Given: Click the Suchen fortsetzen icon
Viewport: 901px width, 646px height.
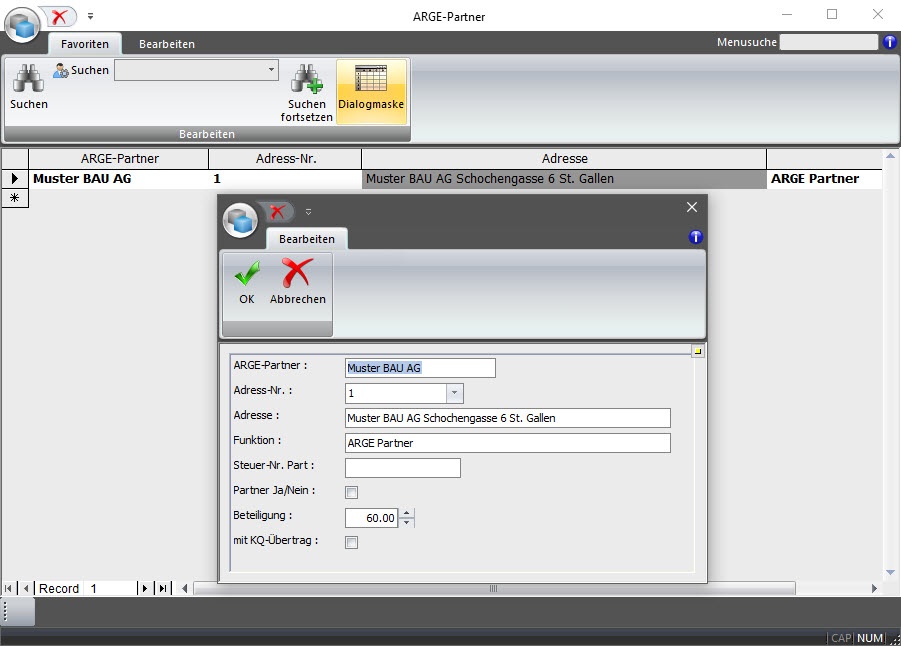Looking at the screenshot, I should (306, 80).
